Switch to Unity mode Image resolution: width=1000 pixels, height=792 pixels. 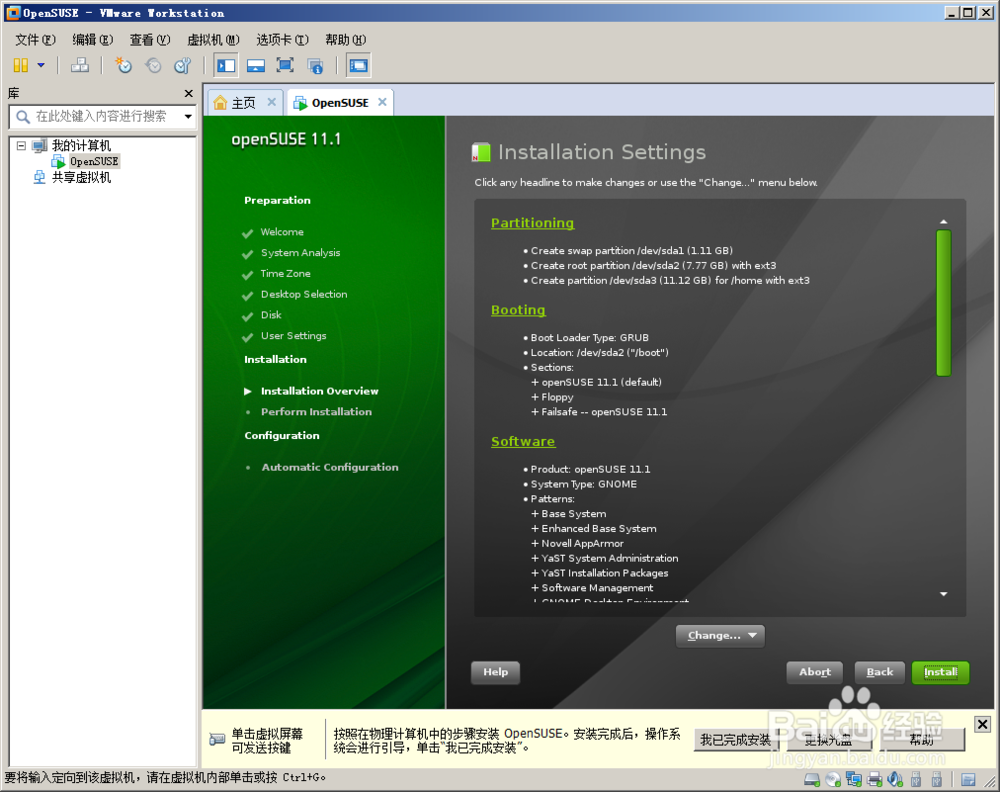315,65
